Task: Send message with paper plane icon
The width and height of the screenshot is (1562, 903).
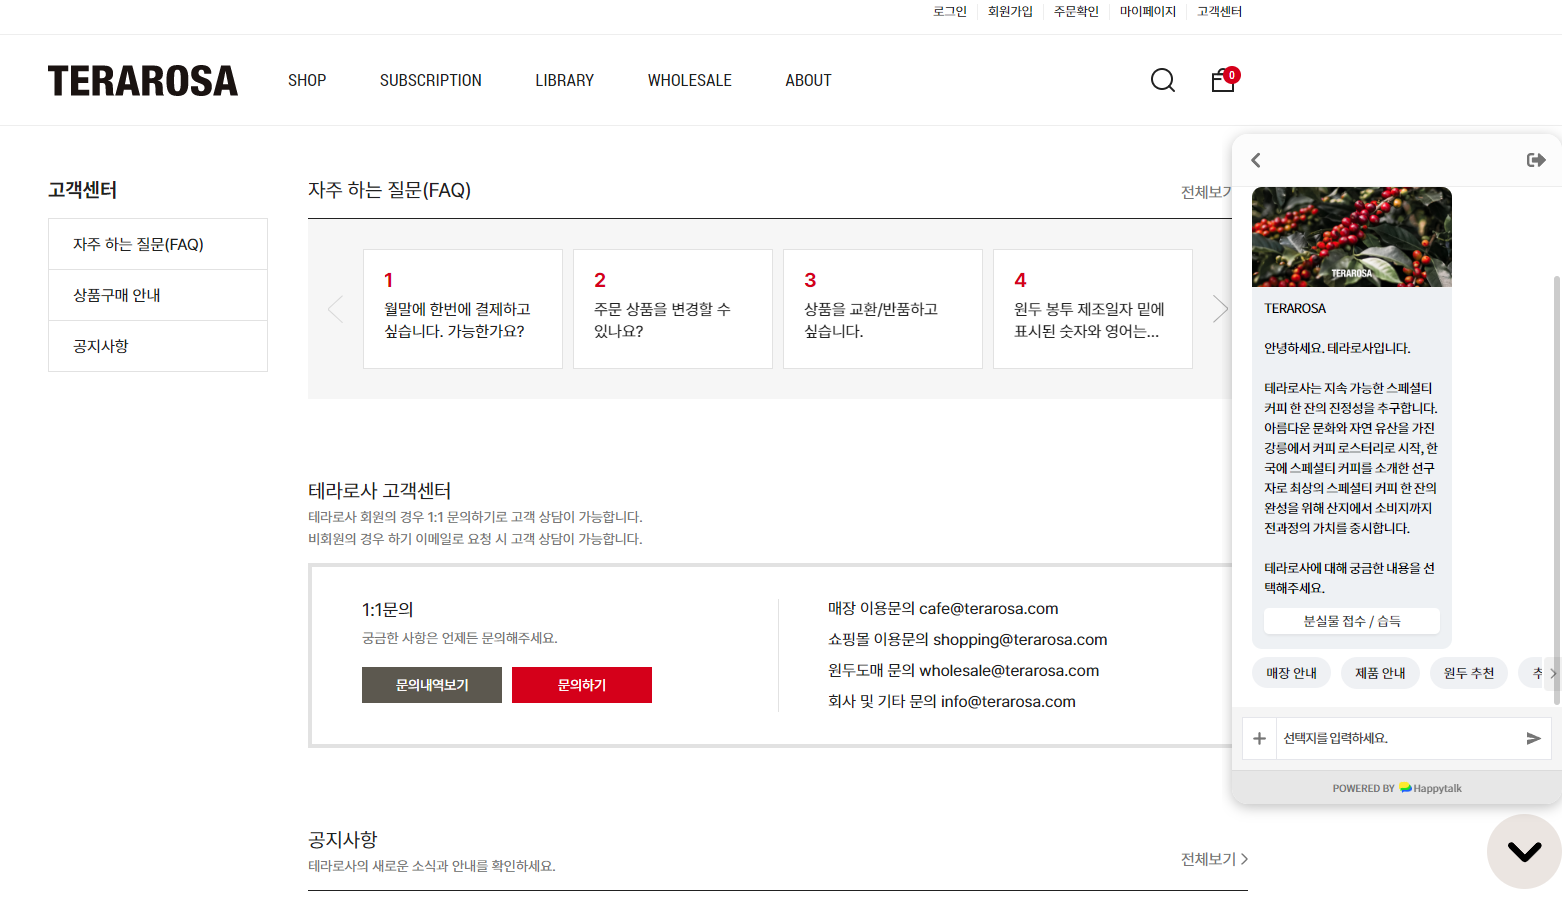Action: (1533, 738)
